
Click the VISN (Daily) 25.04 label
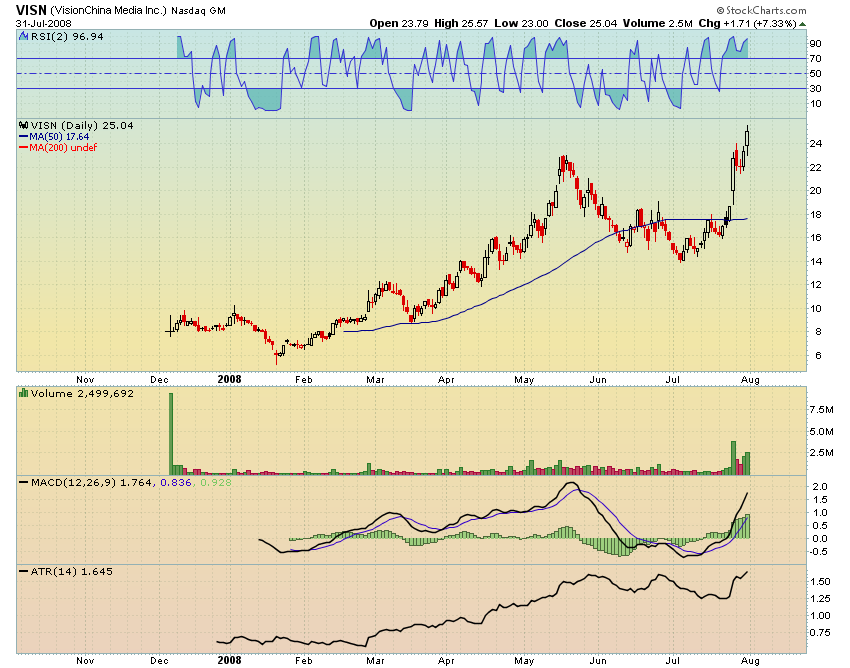tap(82, 125)
